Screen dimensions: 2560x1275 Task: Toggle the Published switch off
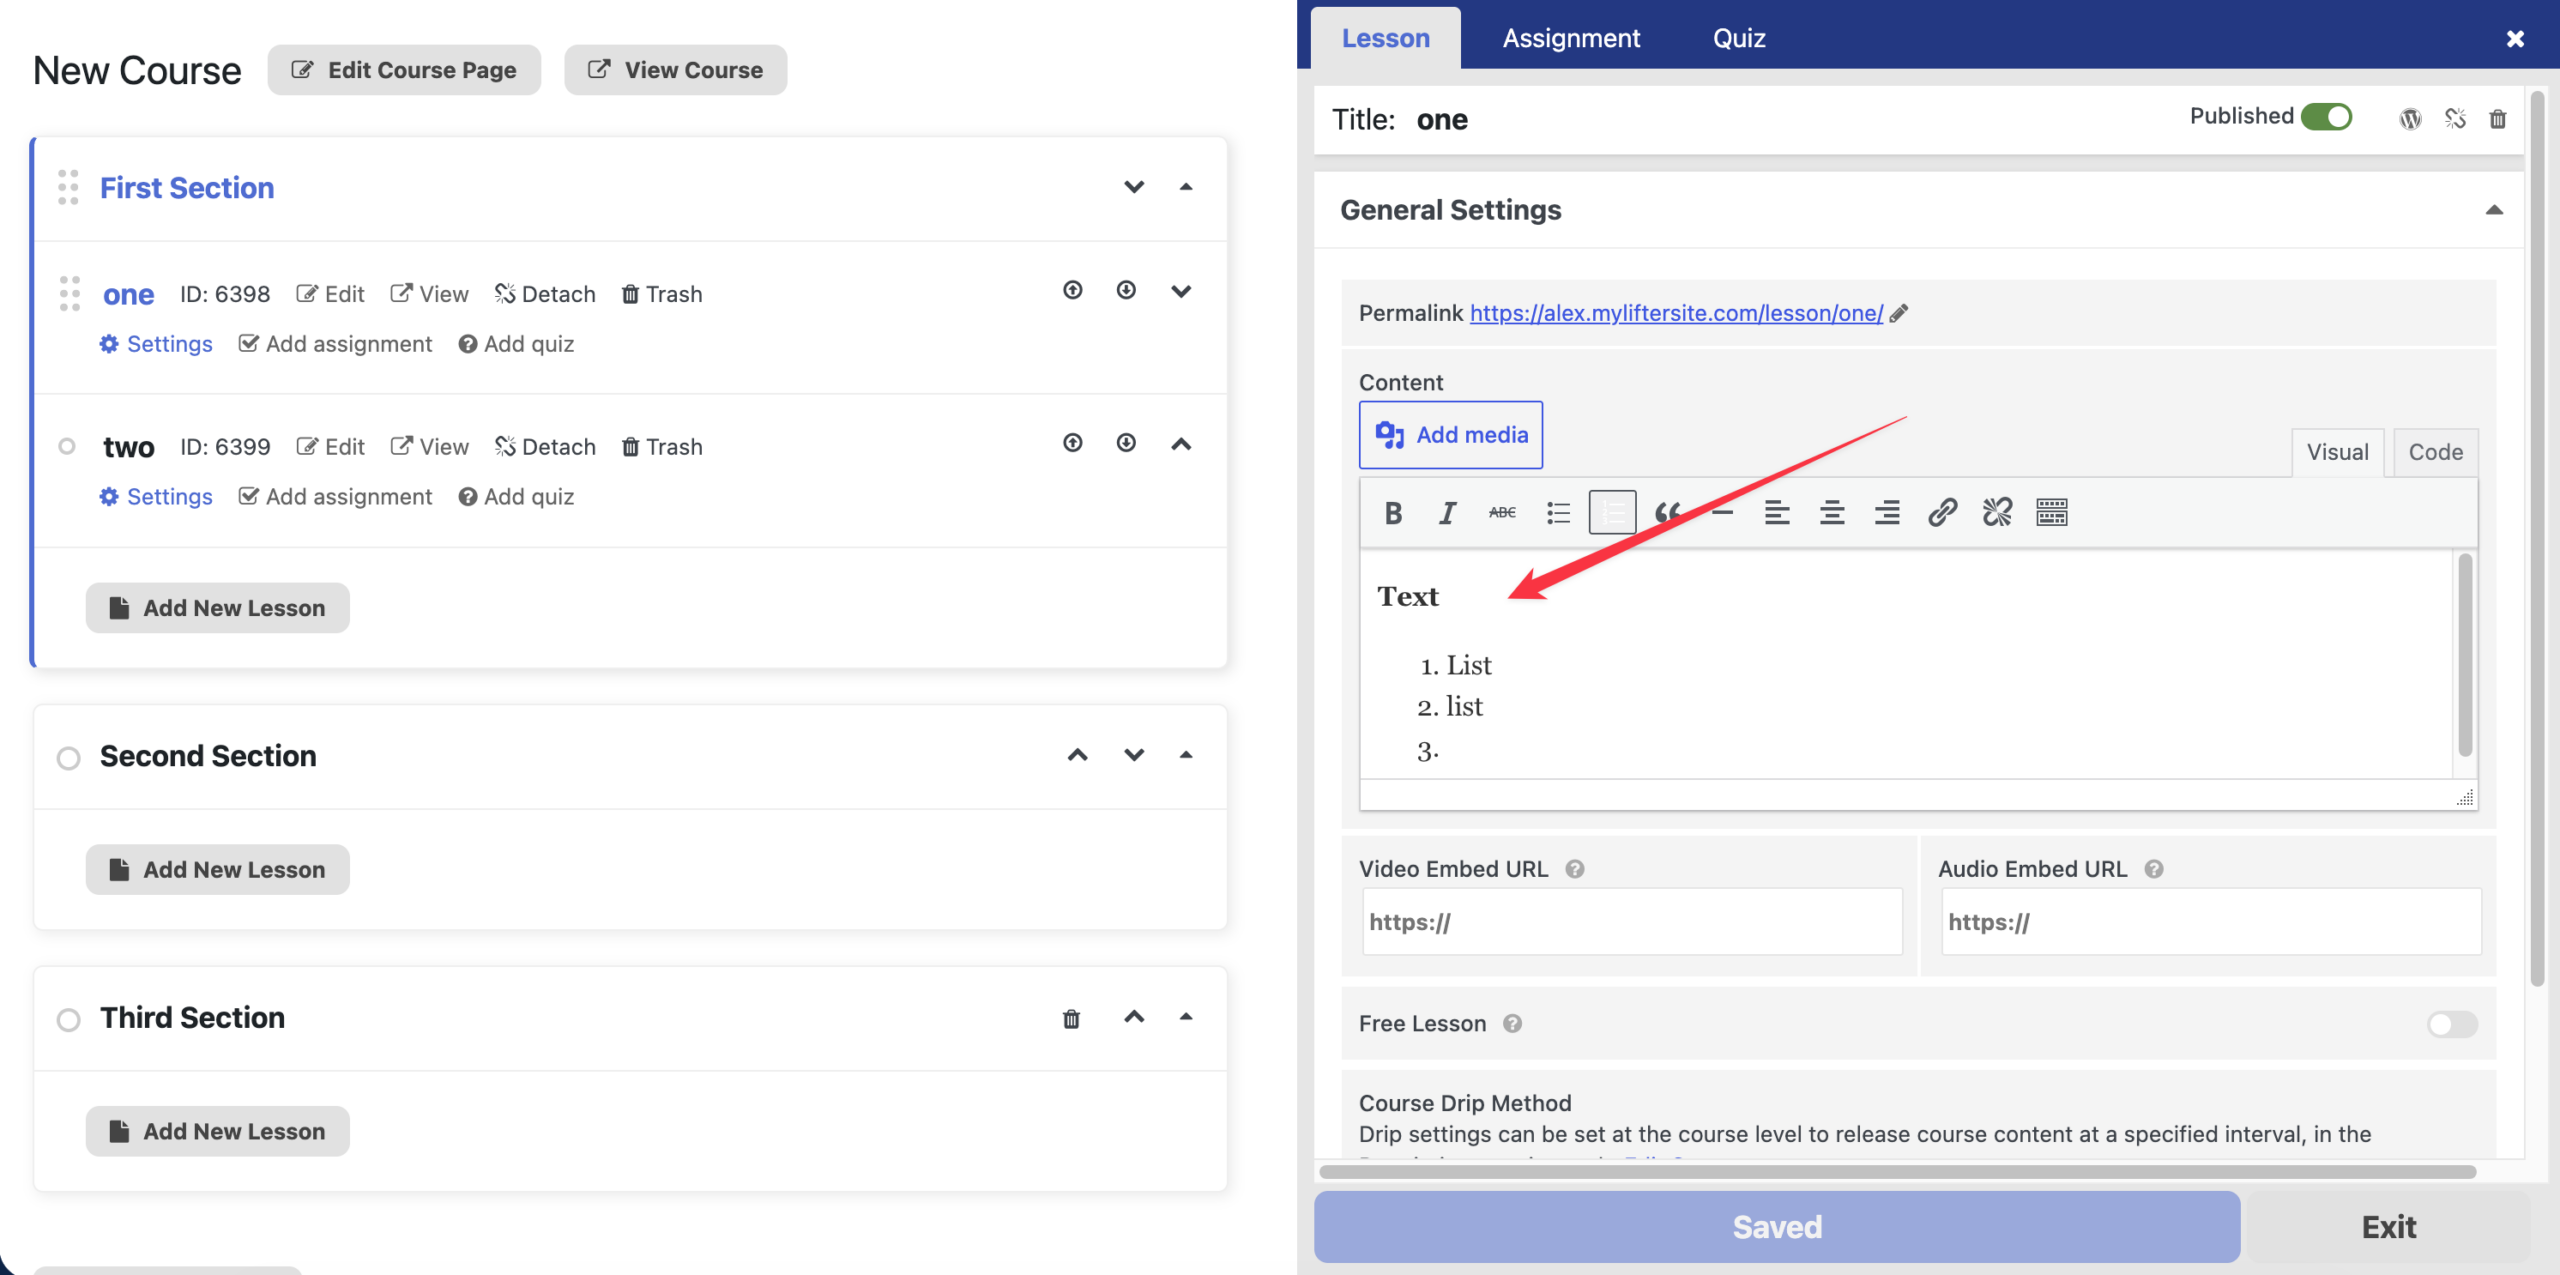tap(2326, 117)
